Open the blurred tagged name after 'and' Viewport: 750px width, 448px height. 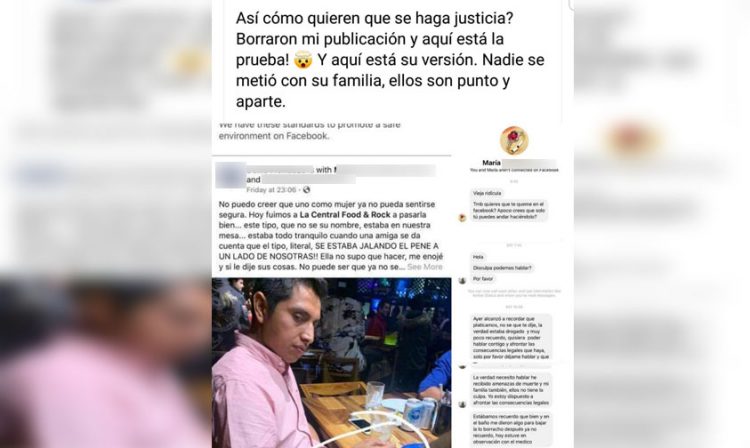309,180
